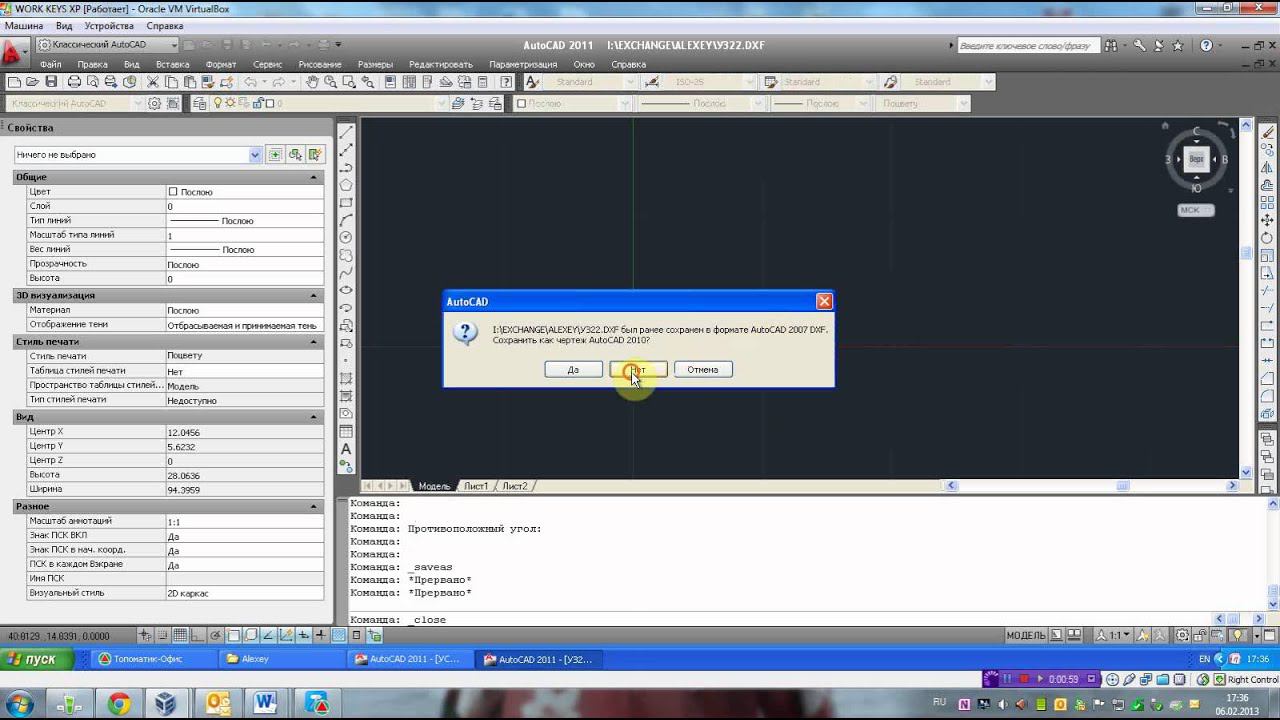1280x720 pixels.
Task: Click the Dimension Style icon
Action: click(x=651, y=82)
